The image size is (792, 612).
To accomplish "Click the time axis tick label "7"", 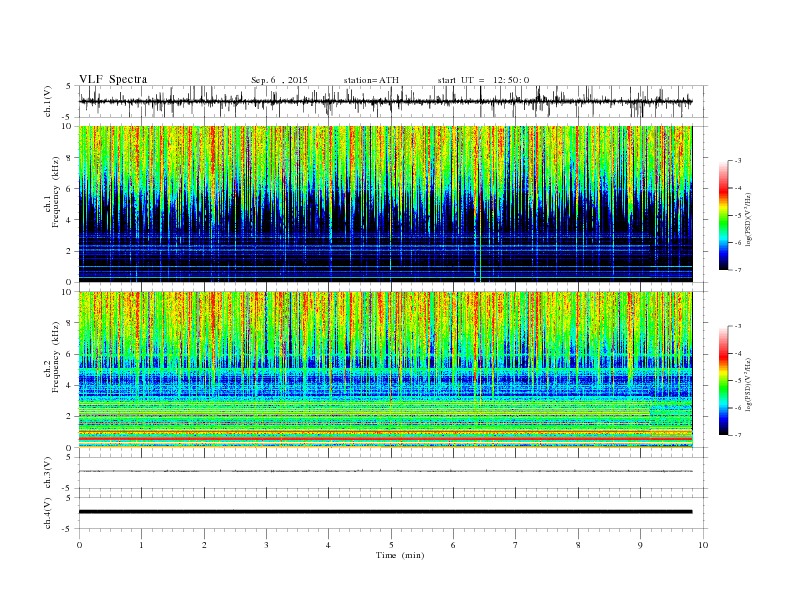I will (516, 545).
